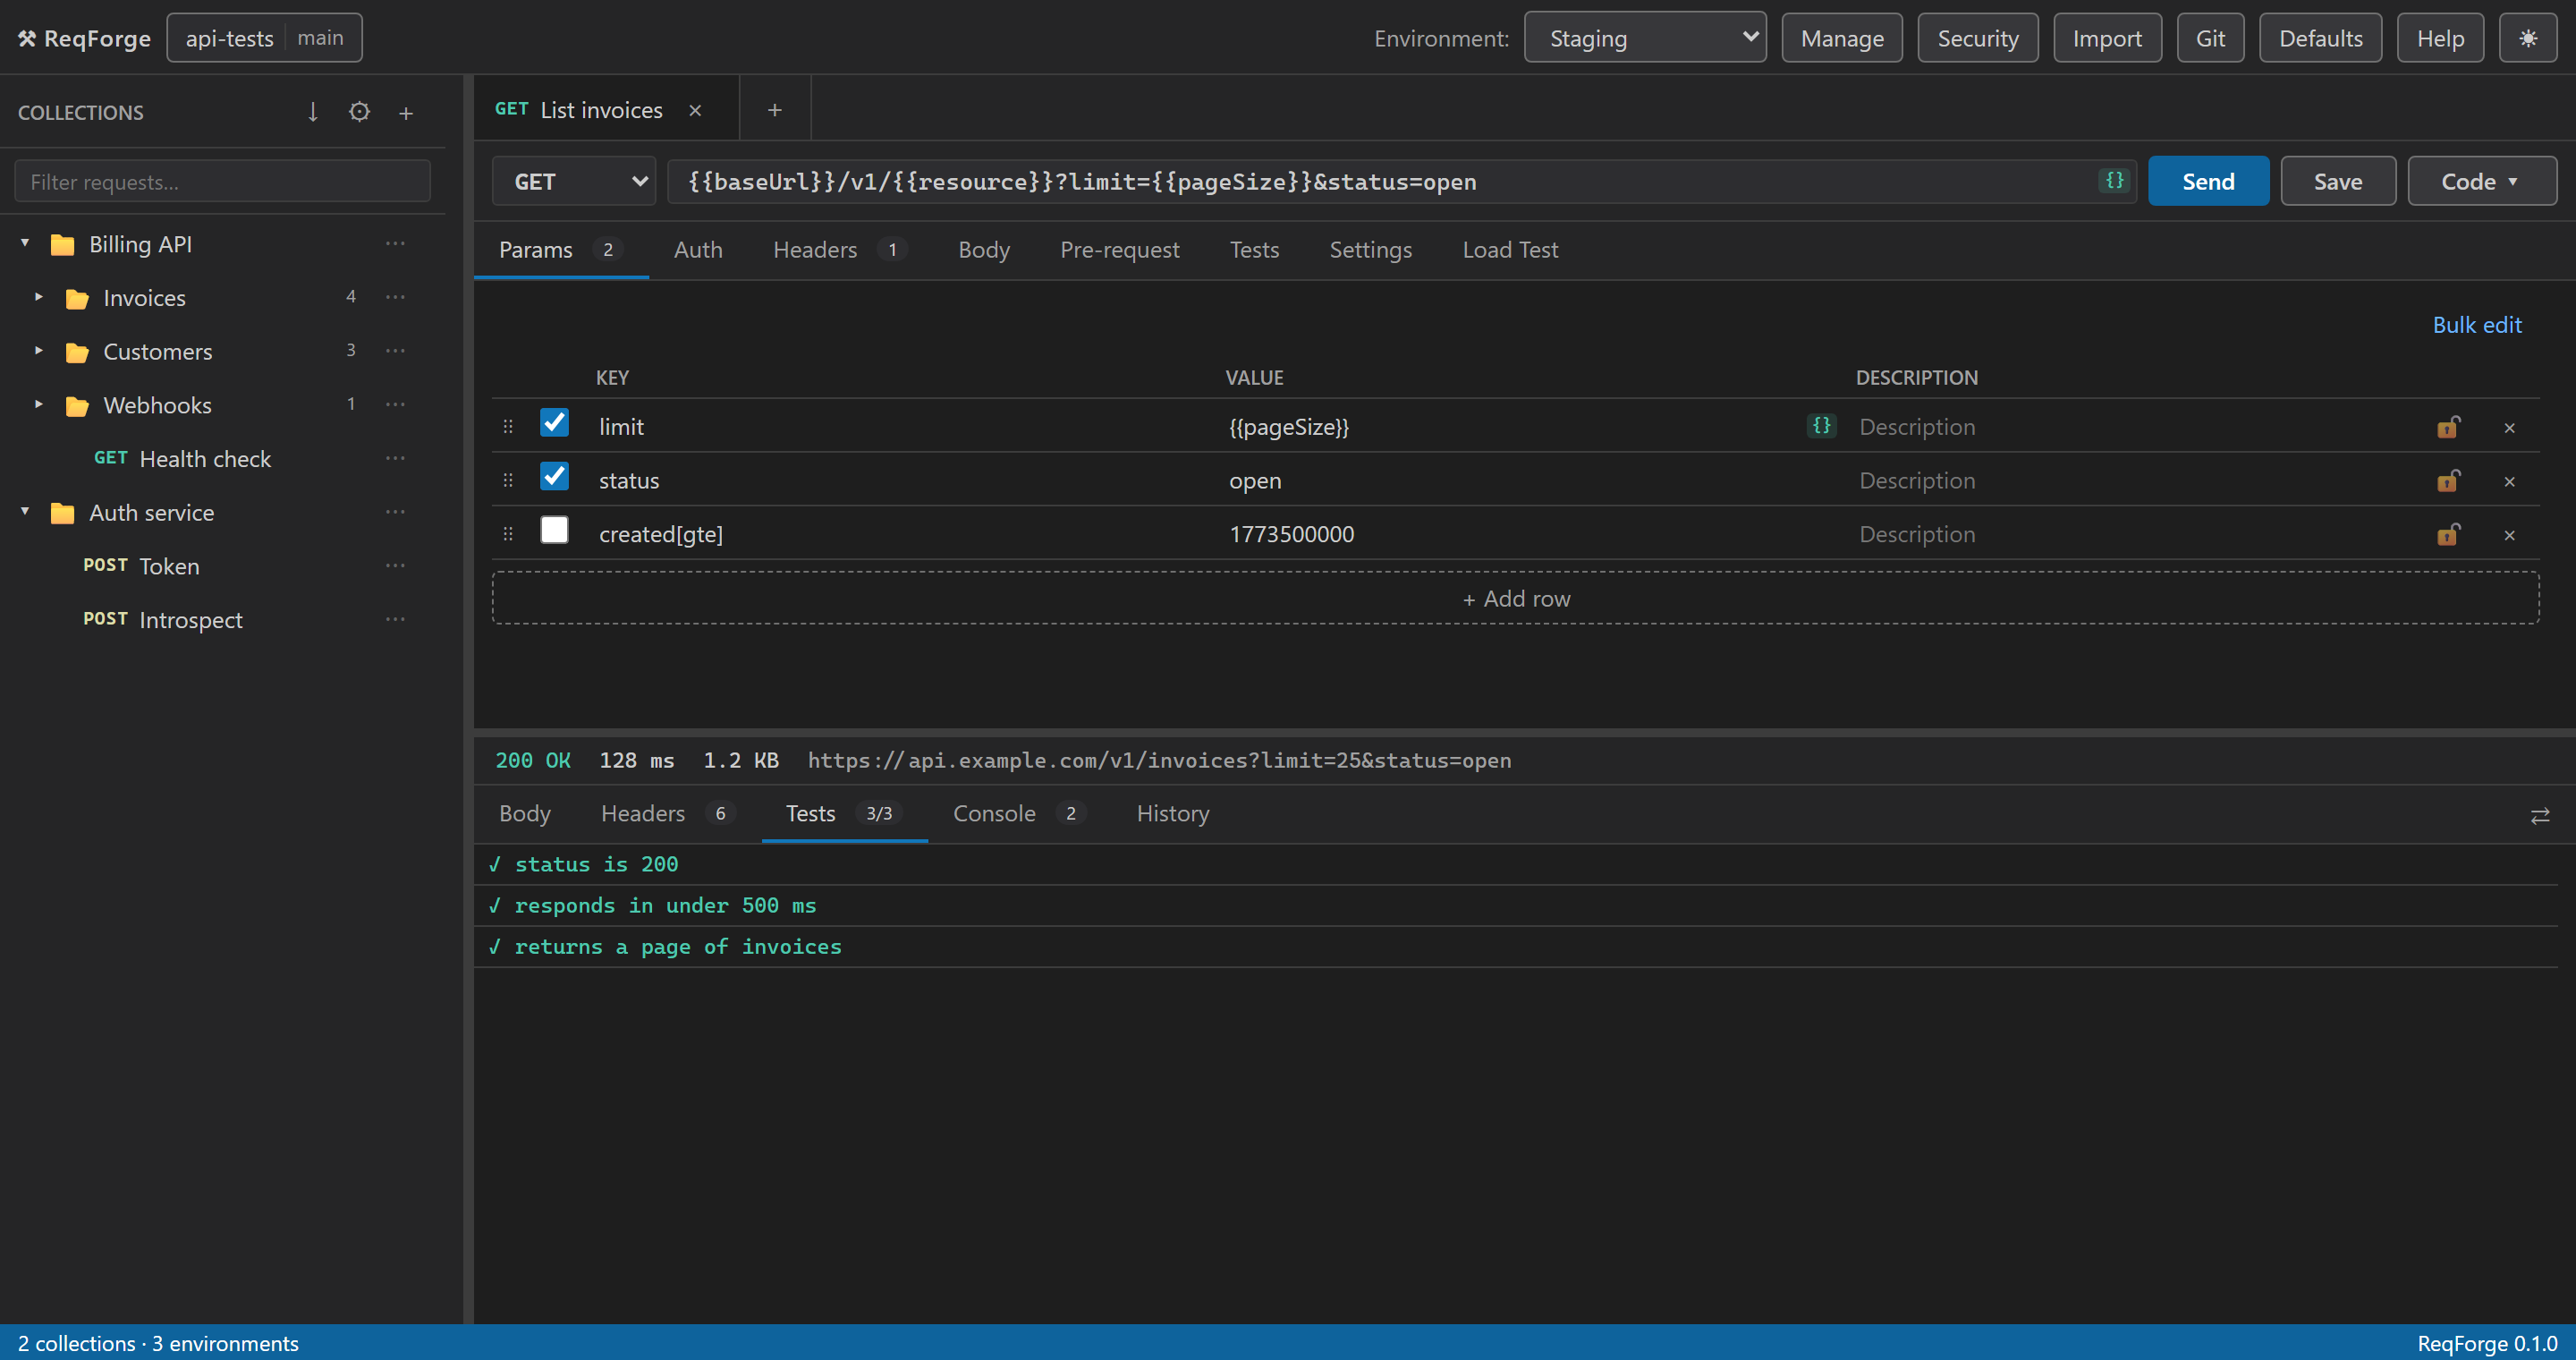Open more options for Billing API
The height and width of the screenshot is (1360, 2576).
(x=396, y=244)
